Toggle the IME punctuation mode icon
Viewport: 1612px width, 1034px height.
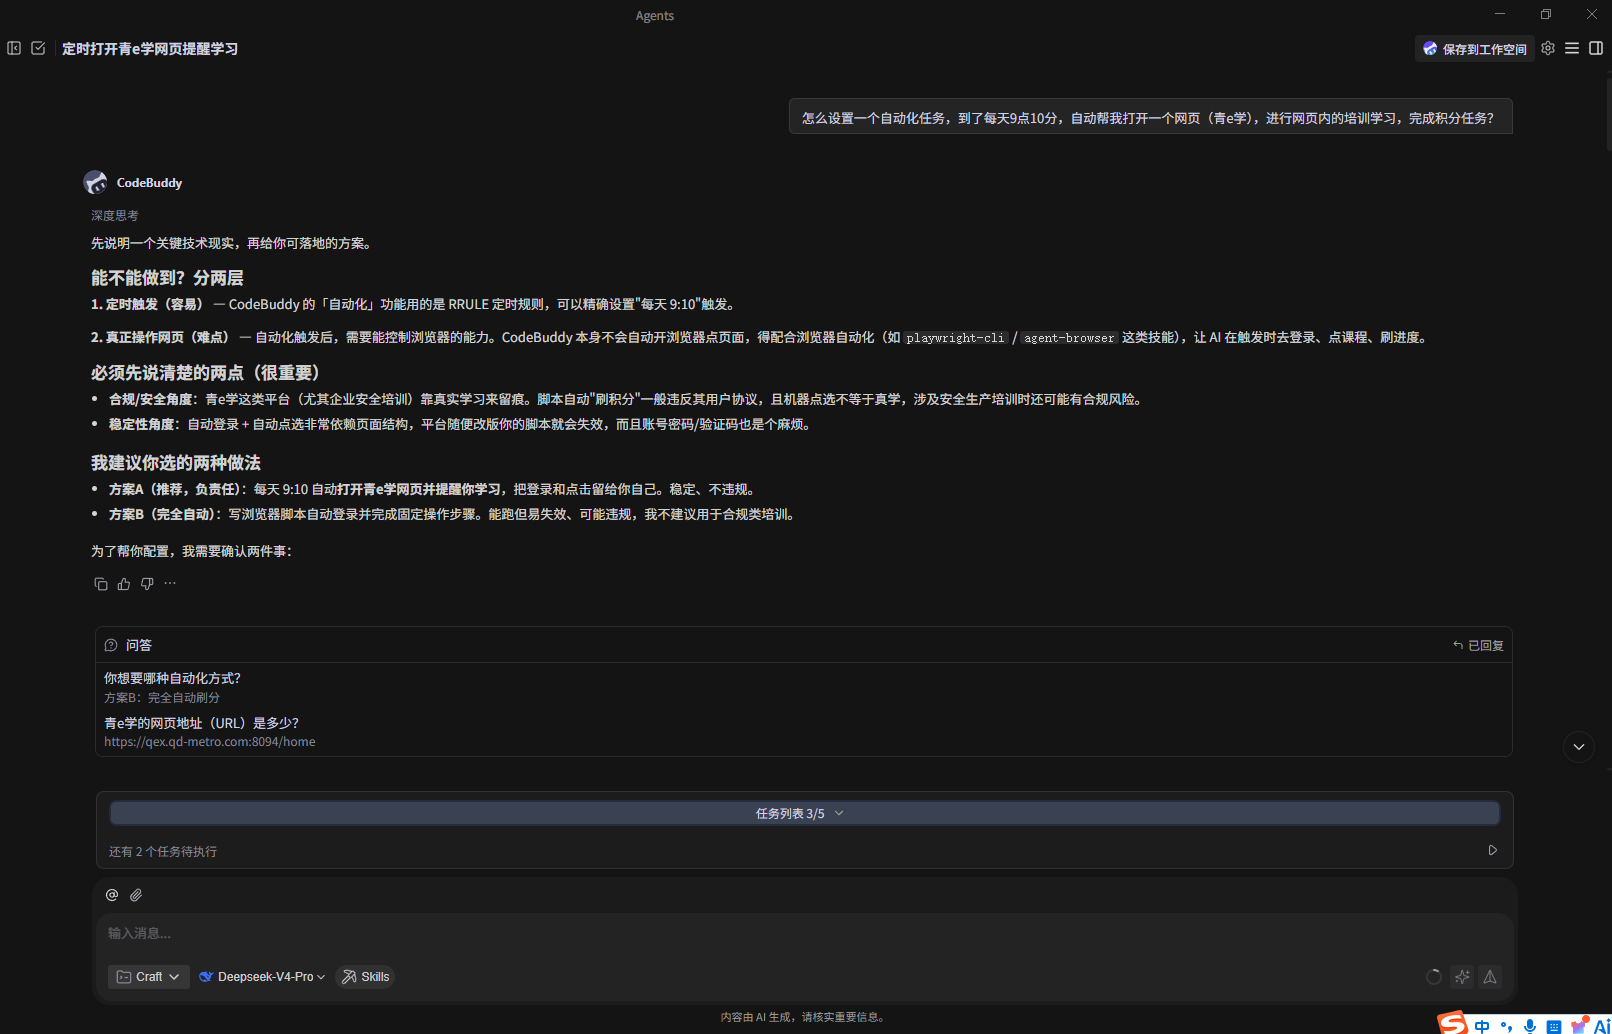click(1506, 1026)
